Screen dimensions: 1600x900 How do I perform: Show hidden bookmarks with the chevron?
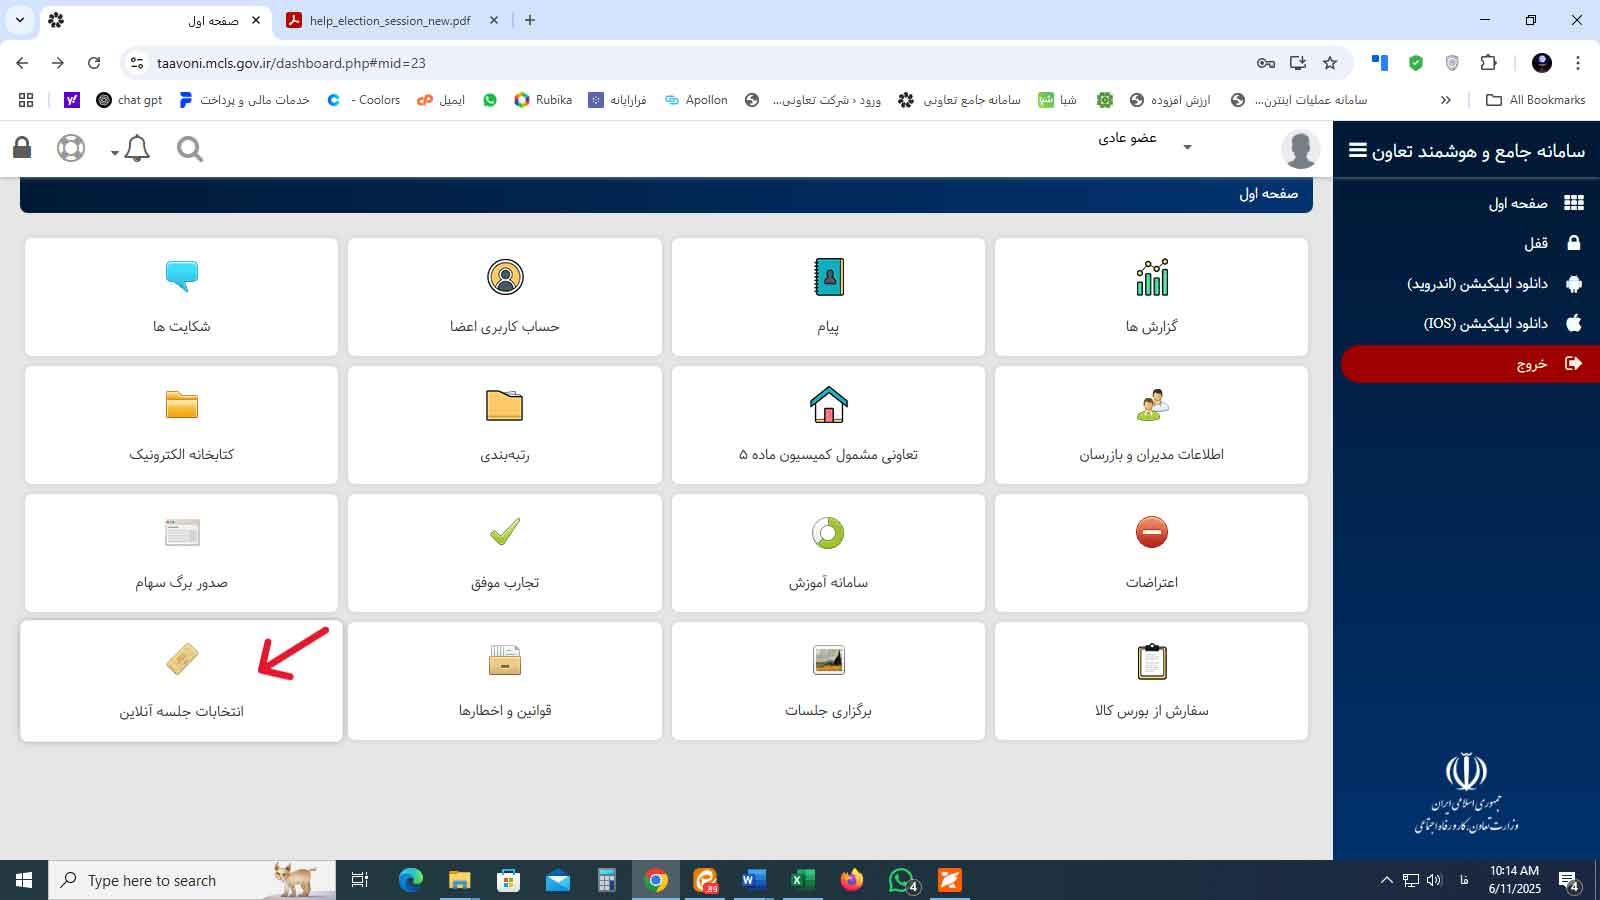(x=1445, y=100)
